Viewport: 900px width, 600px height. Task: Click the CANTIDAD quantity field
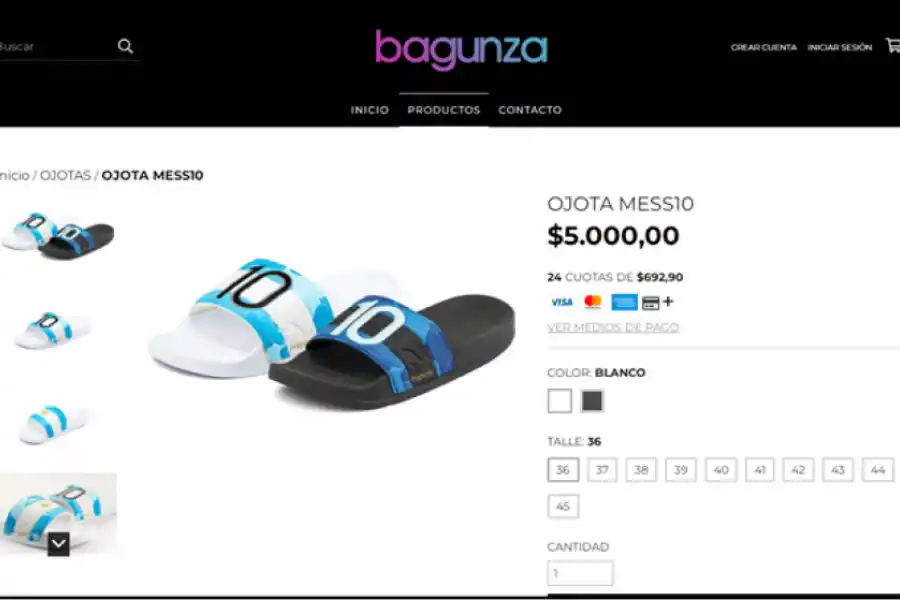click(580, 573)
